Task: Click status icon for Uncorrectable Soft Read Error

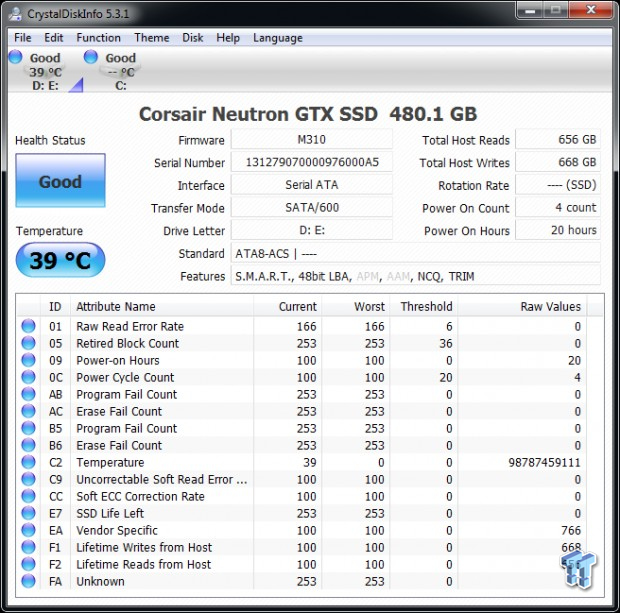Action: point(28,479)
